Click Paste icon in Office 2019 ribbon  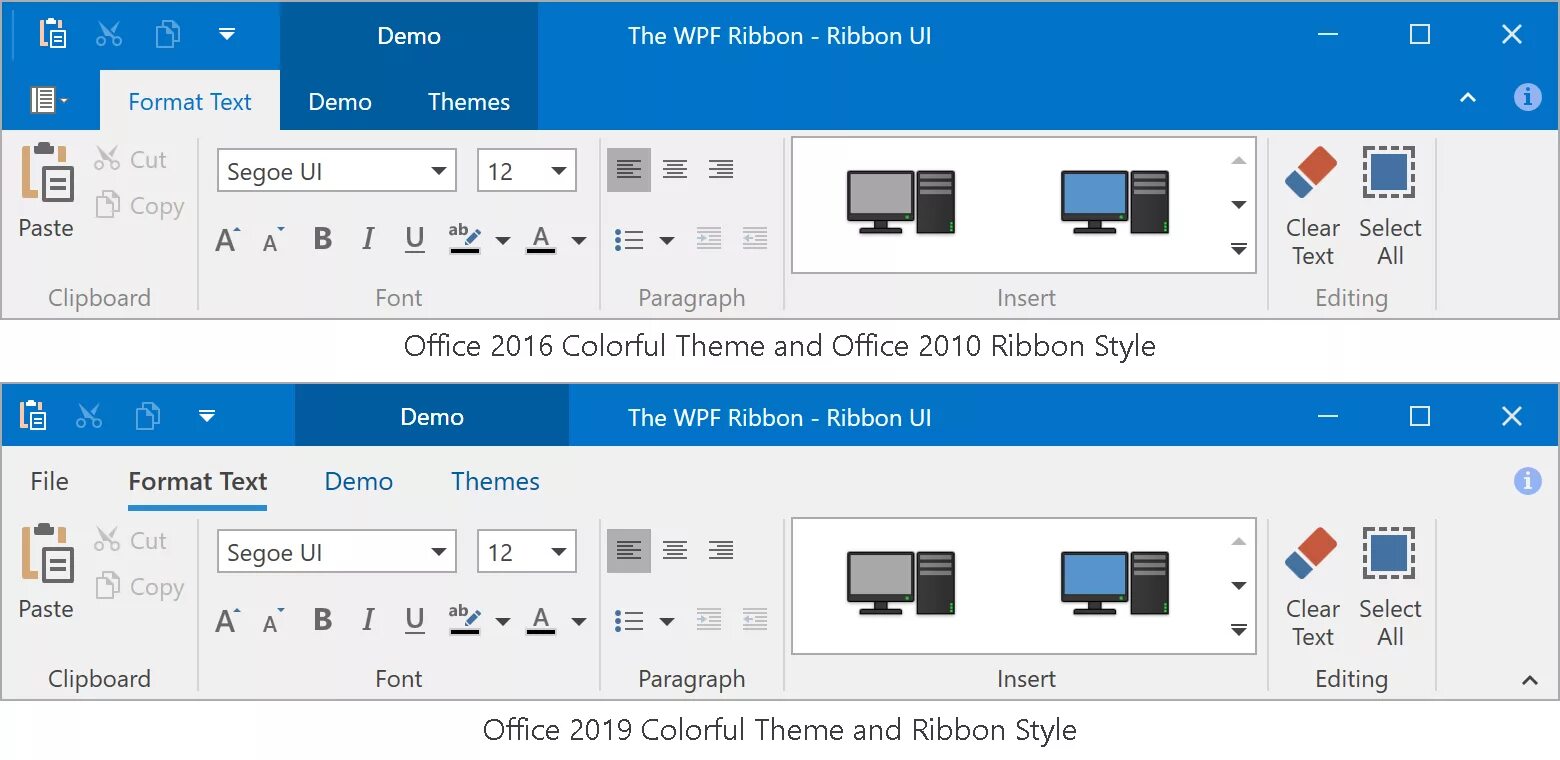tap(46, 553)
